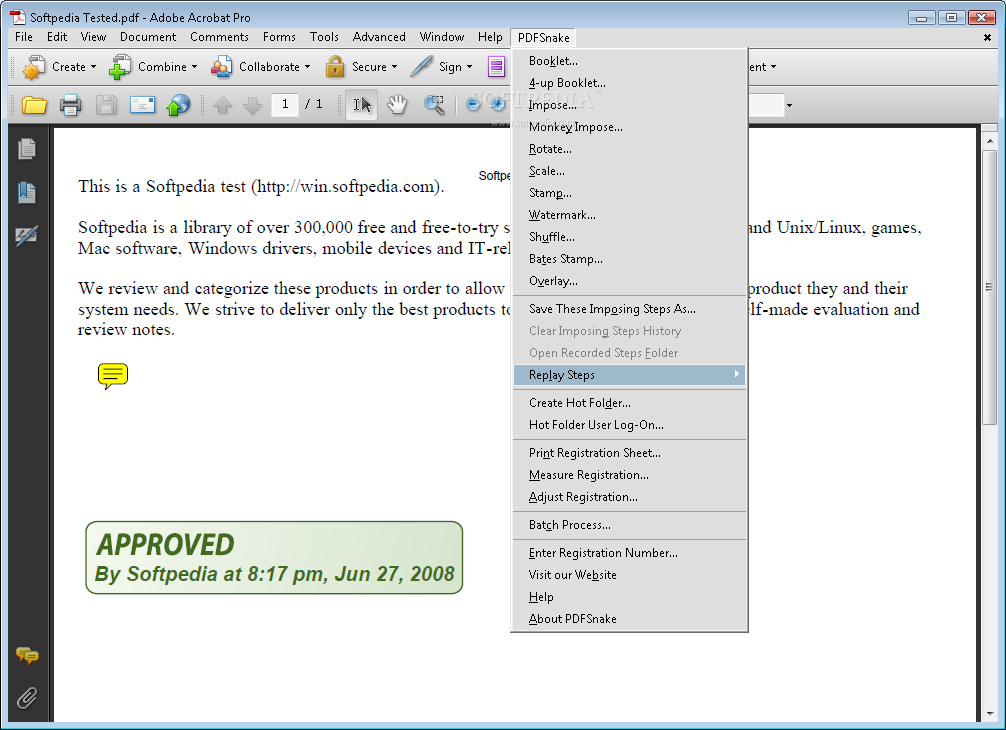Image resolution: width=1006 pixels, height=730 pixels.
Task: Select Stamp... menu entry
Action: 629,192
